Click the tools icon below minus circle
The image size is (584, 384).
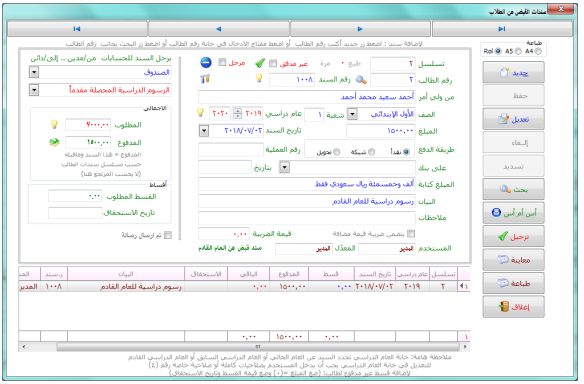[x=205, y=79]
